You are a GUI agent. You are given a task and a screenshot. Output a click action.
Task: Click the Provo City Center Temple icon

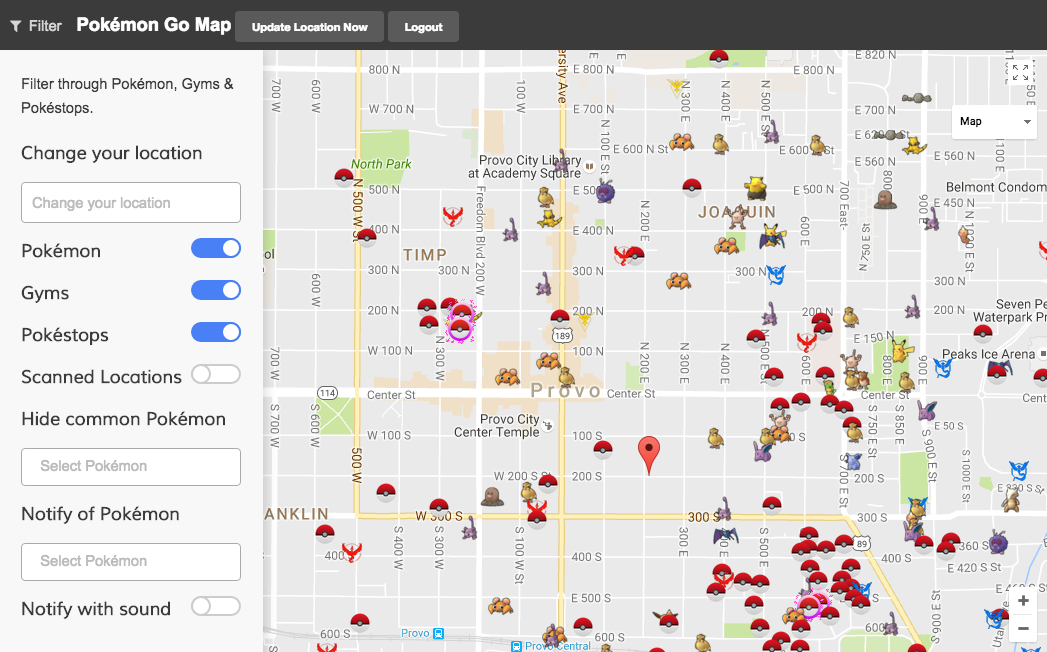coord(548,425)
